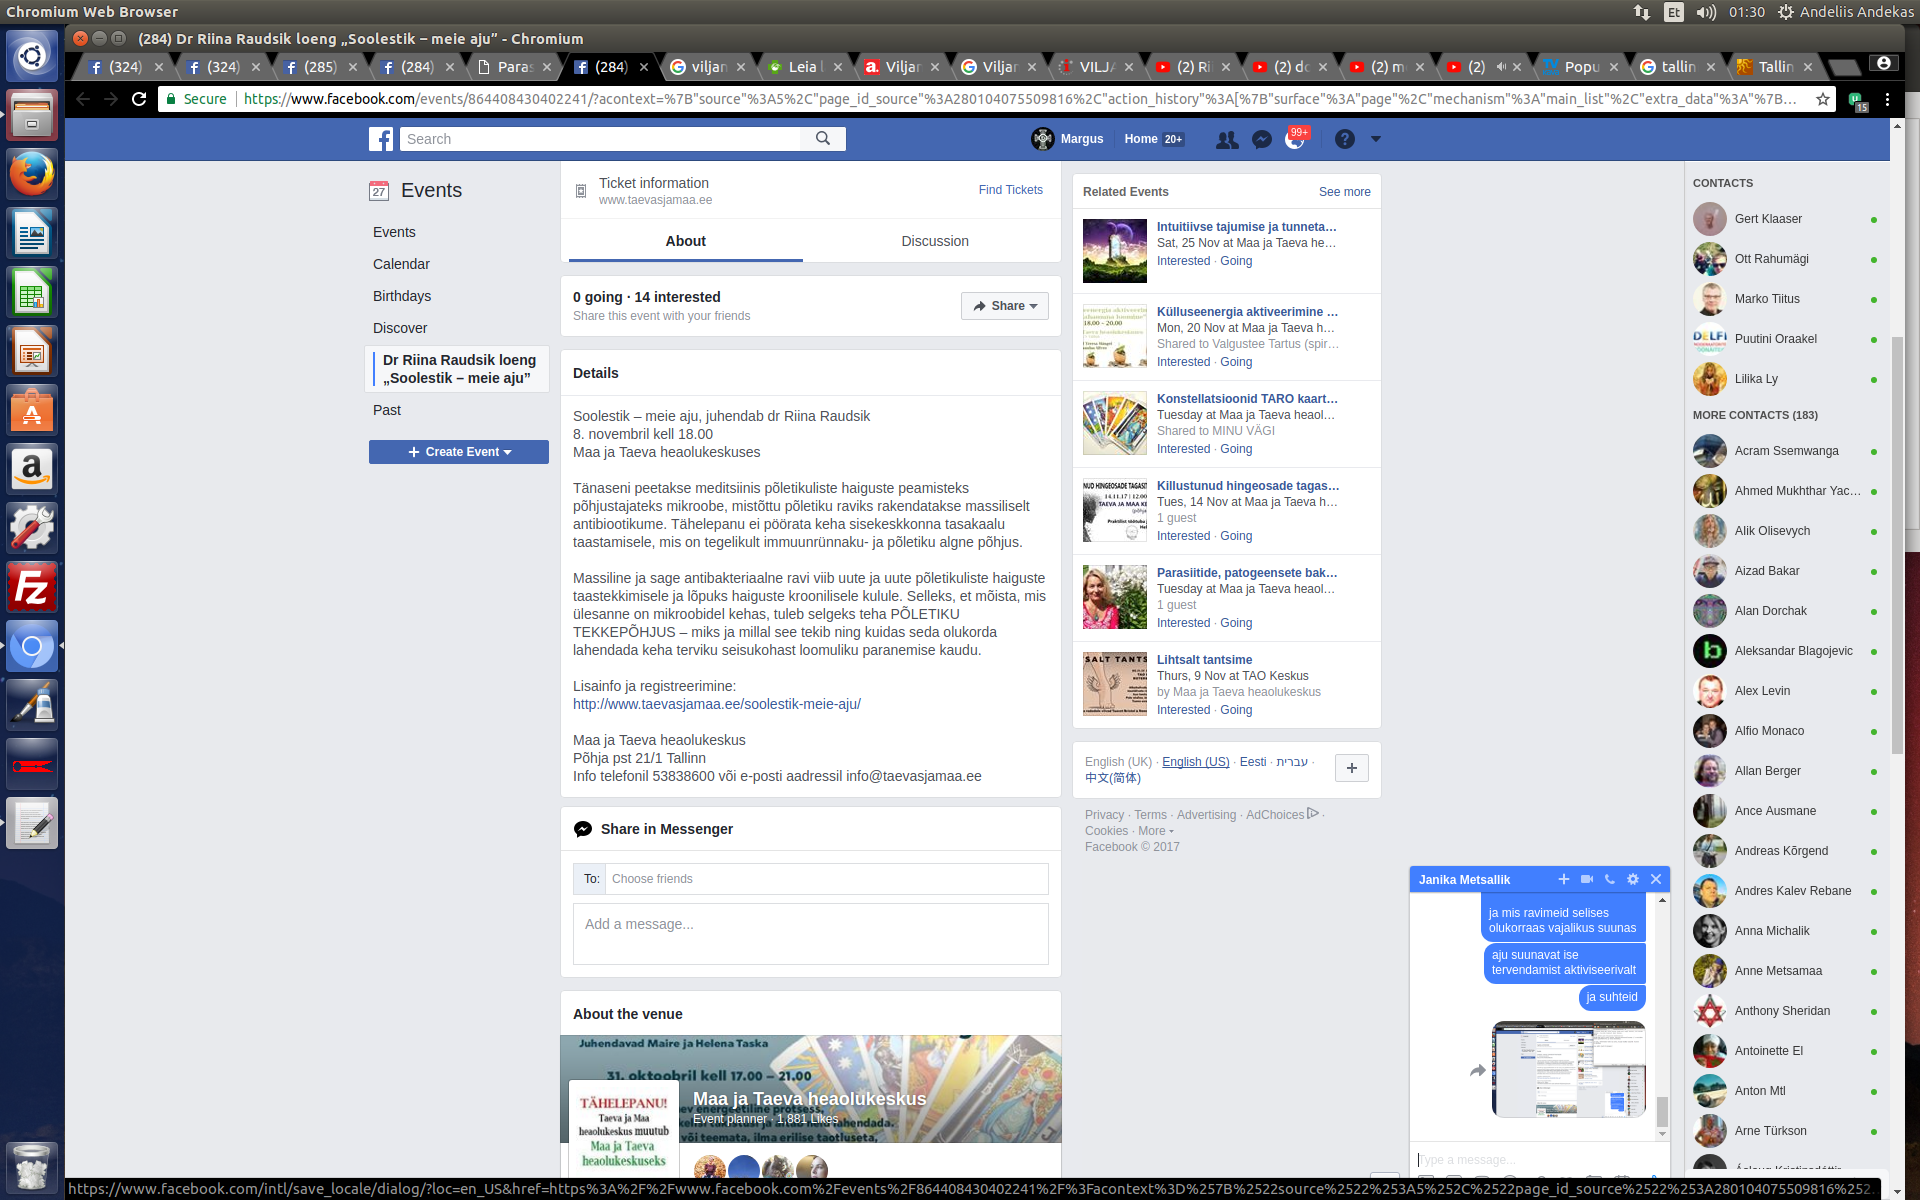Click Messenger icon in Share in Messenger
The width and height of the screenshot is (1920, 1200).
pos(583,829)
